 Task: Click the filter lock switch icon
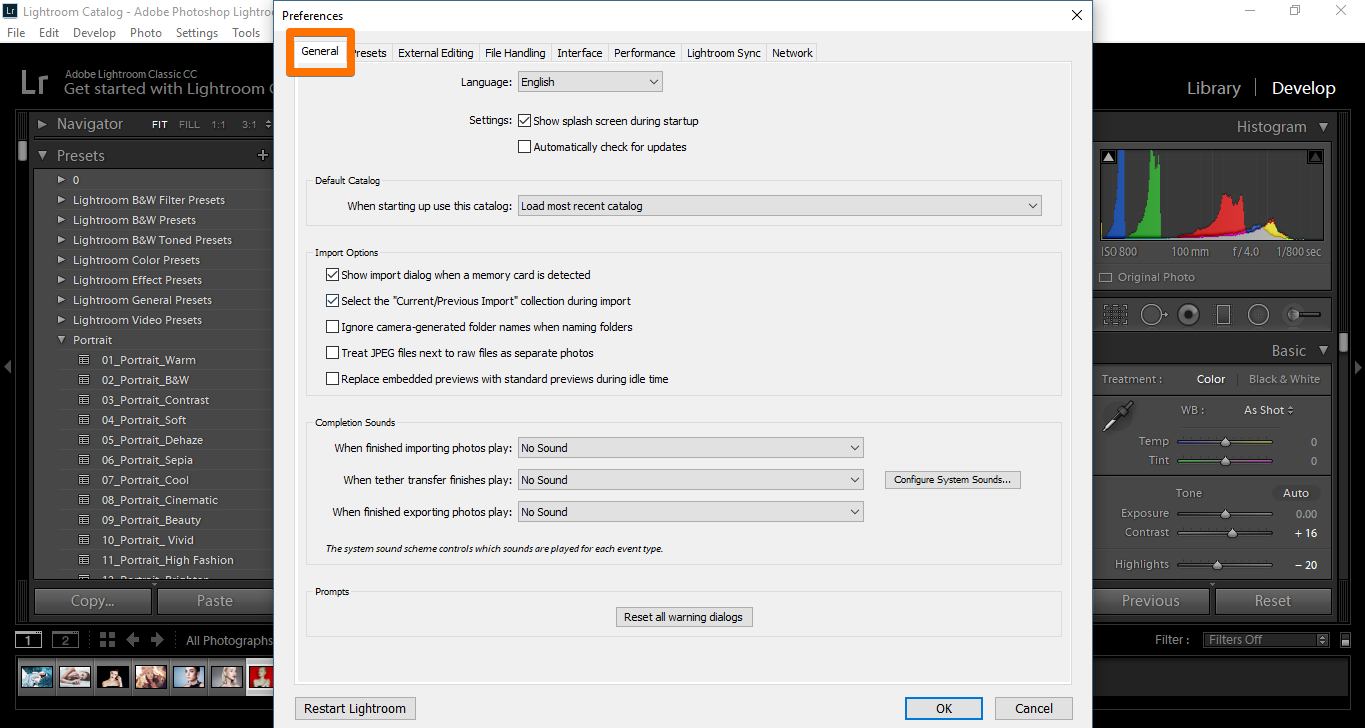point(1345,640)
